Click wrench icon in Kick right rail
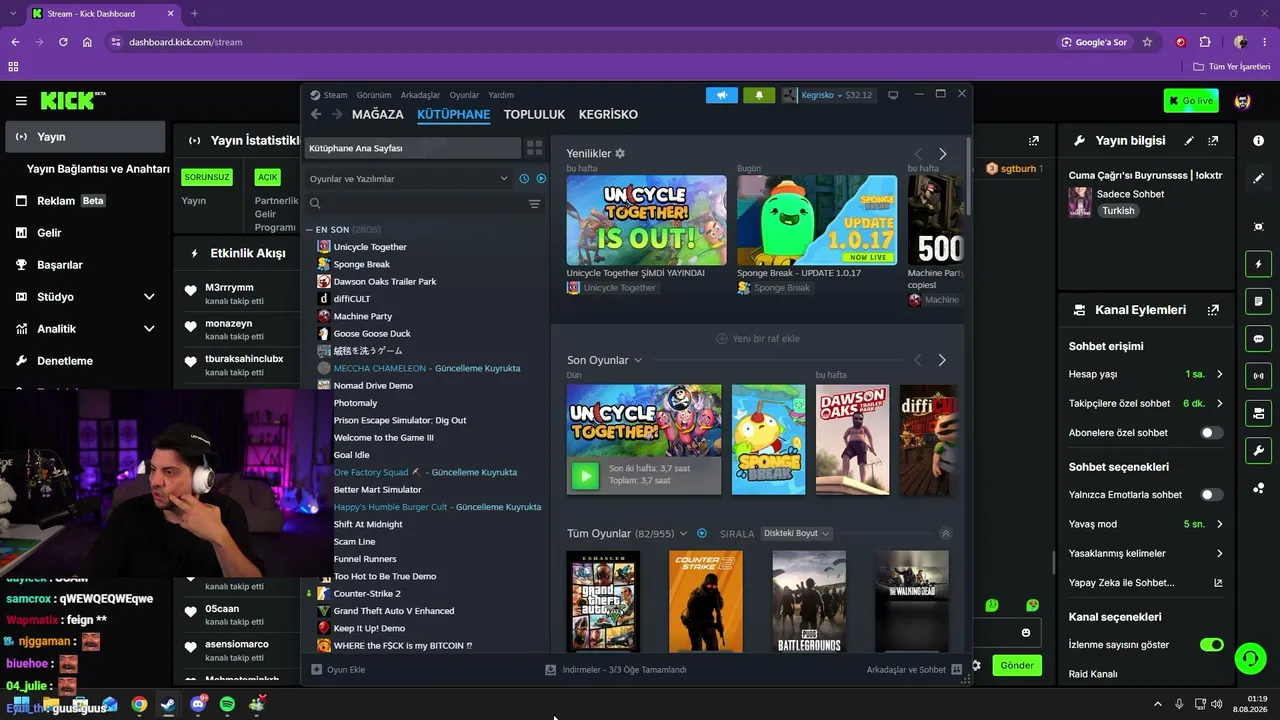The image size is (1280, 720). [1258, 450]
